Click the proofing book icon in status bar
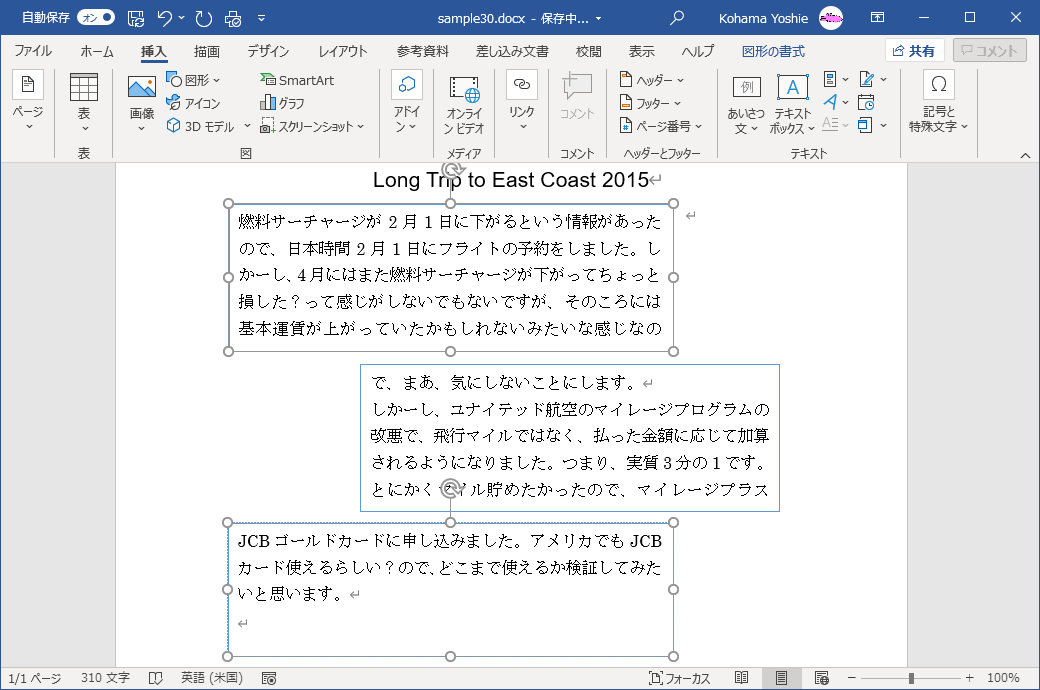This screenshot has width=1040, height=690. tap(156, 678)
